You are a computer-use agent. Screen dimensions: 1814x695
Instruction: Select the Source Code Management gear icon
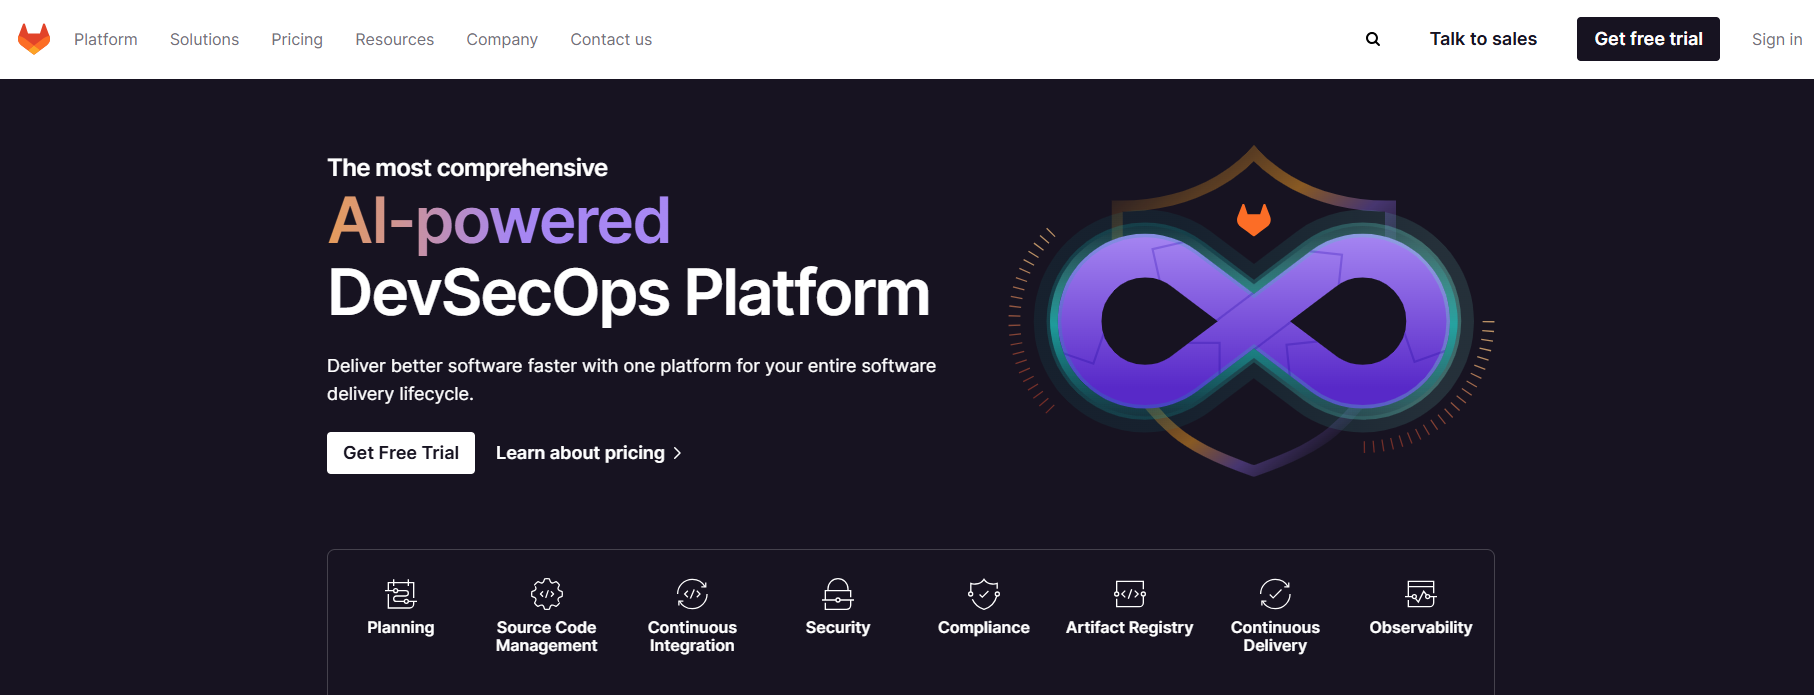[547, 594]
